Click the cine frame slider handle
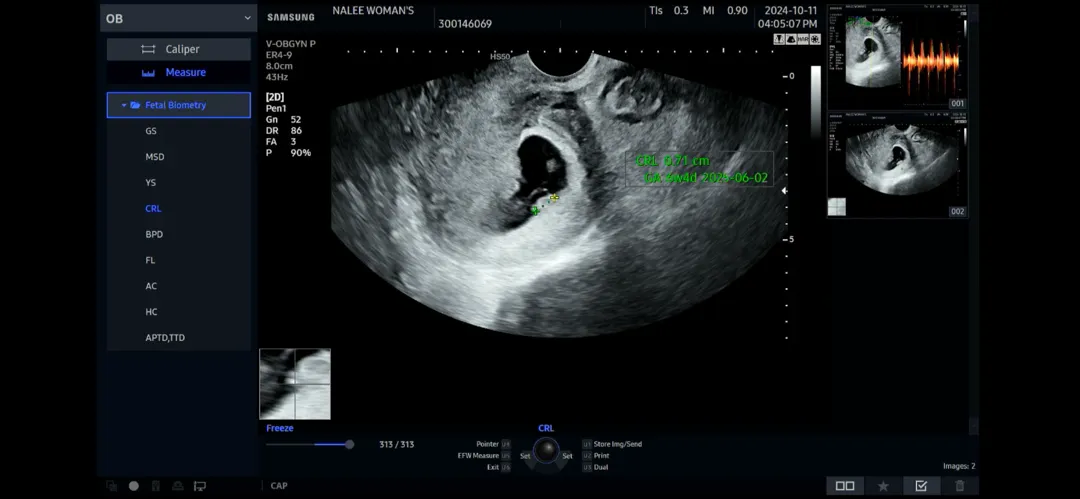Screen dimensions: 1080x499 pos(349,445)
